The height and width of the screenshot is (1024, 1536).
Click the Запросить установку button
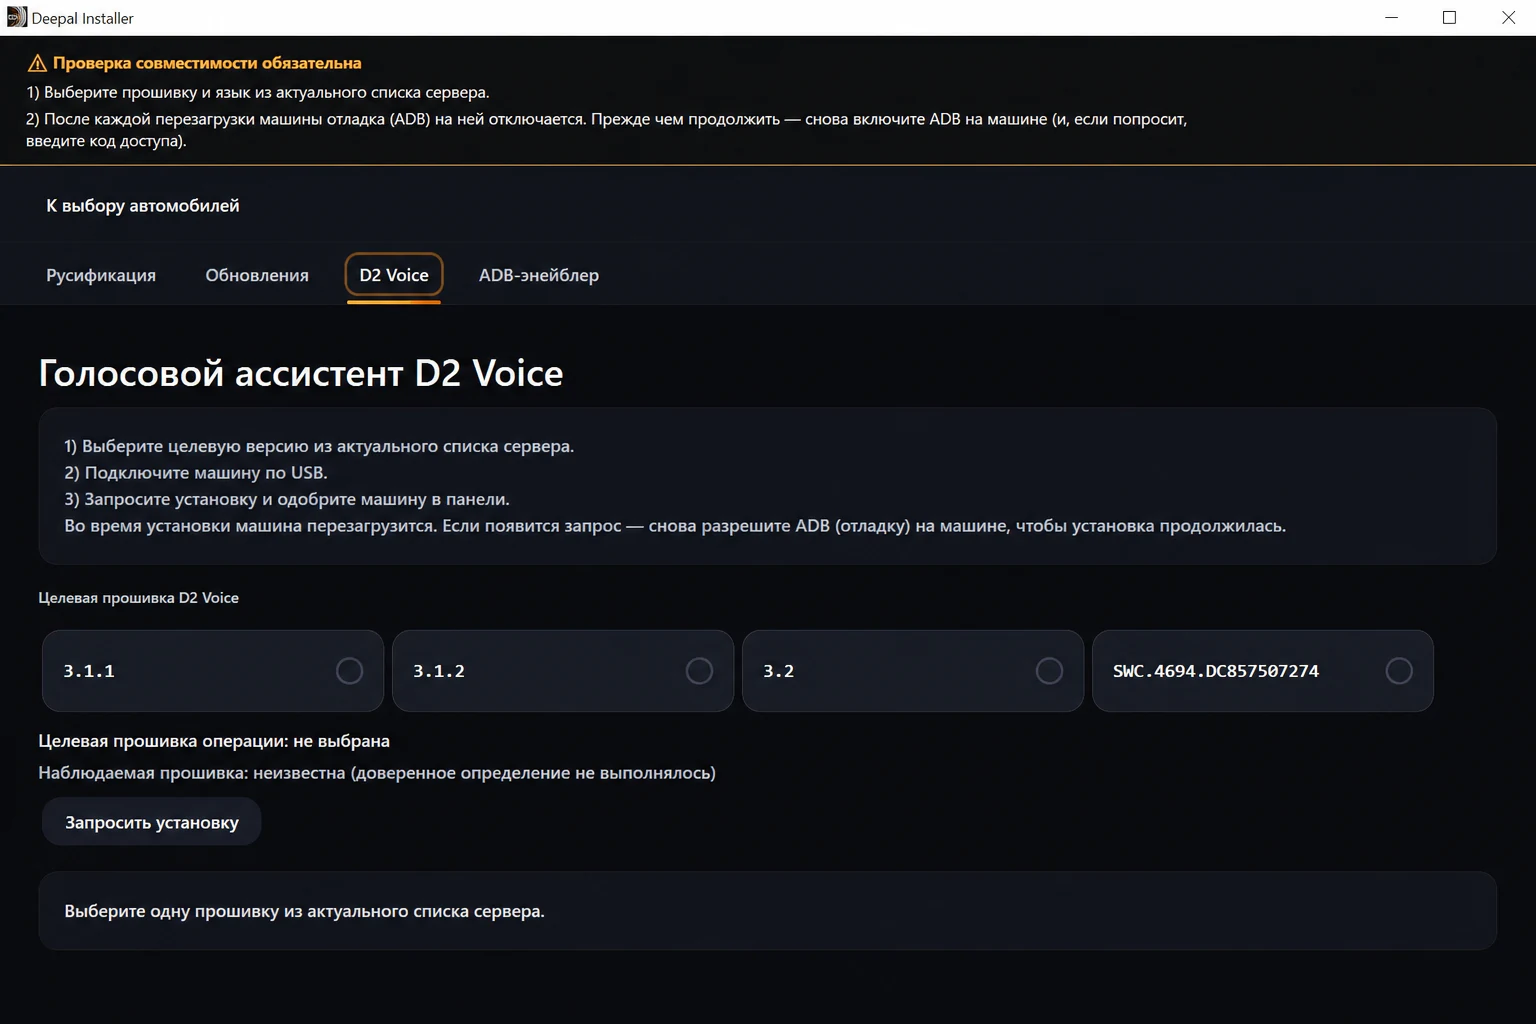pyautogui.click(x=152, y=822)
